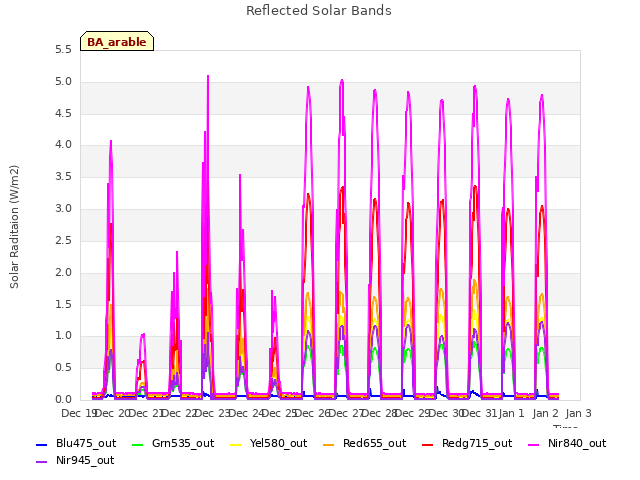
Task: Click the red Redg715_out color marker
Action: pos(427,444)
